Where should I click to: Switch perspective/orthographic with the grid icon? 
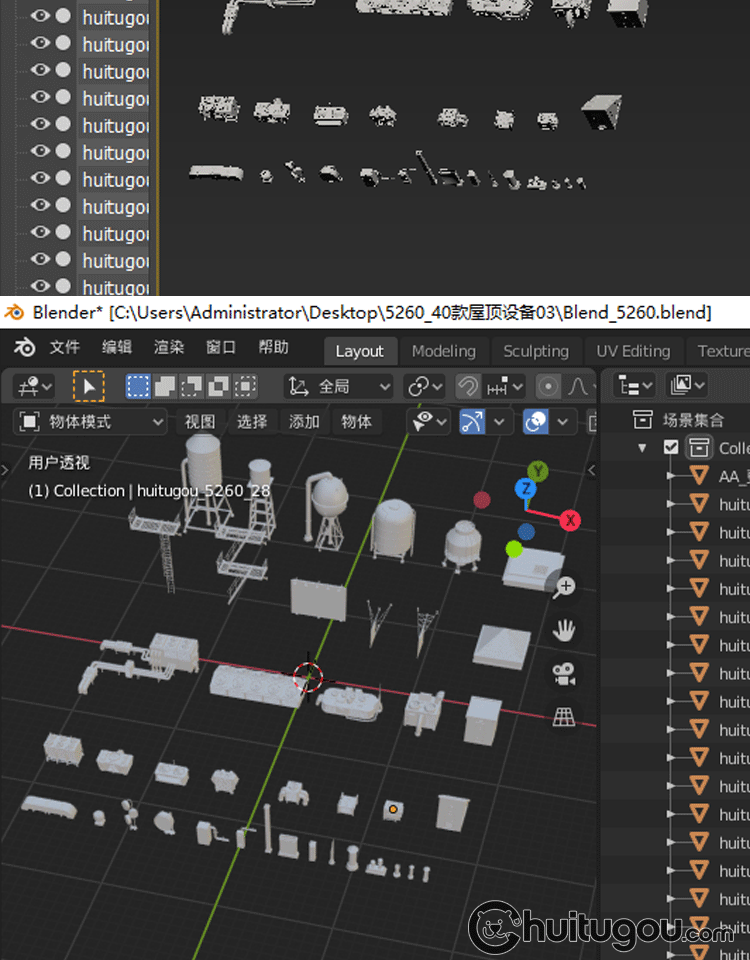[x=565, y=717]
